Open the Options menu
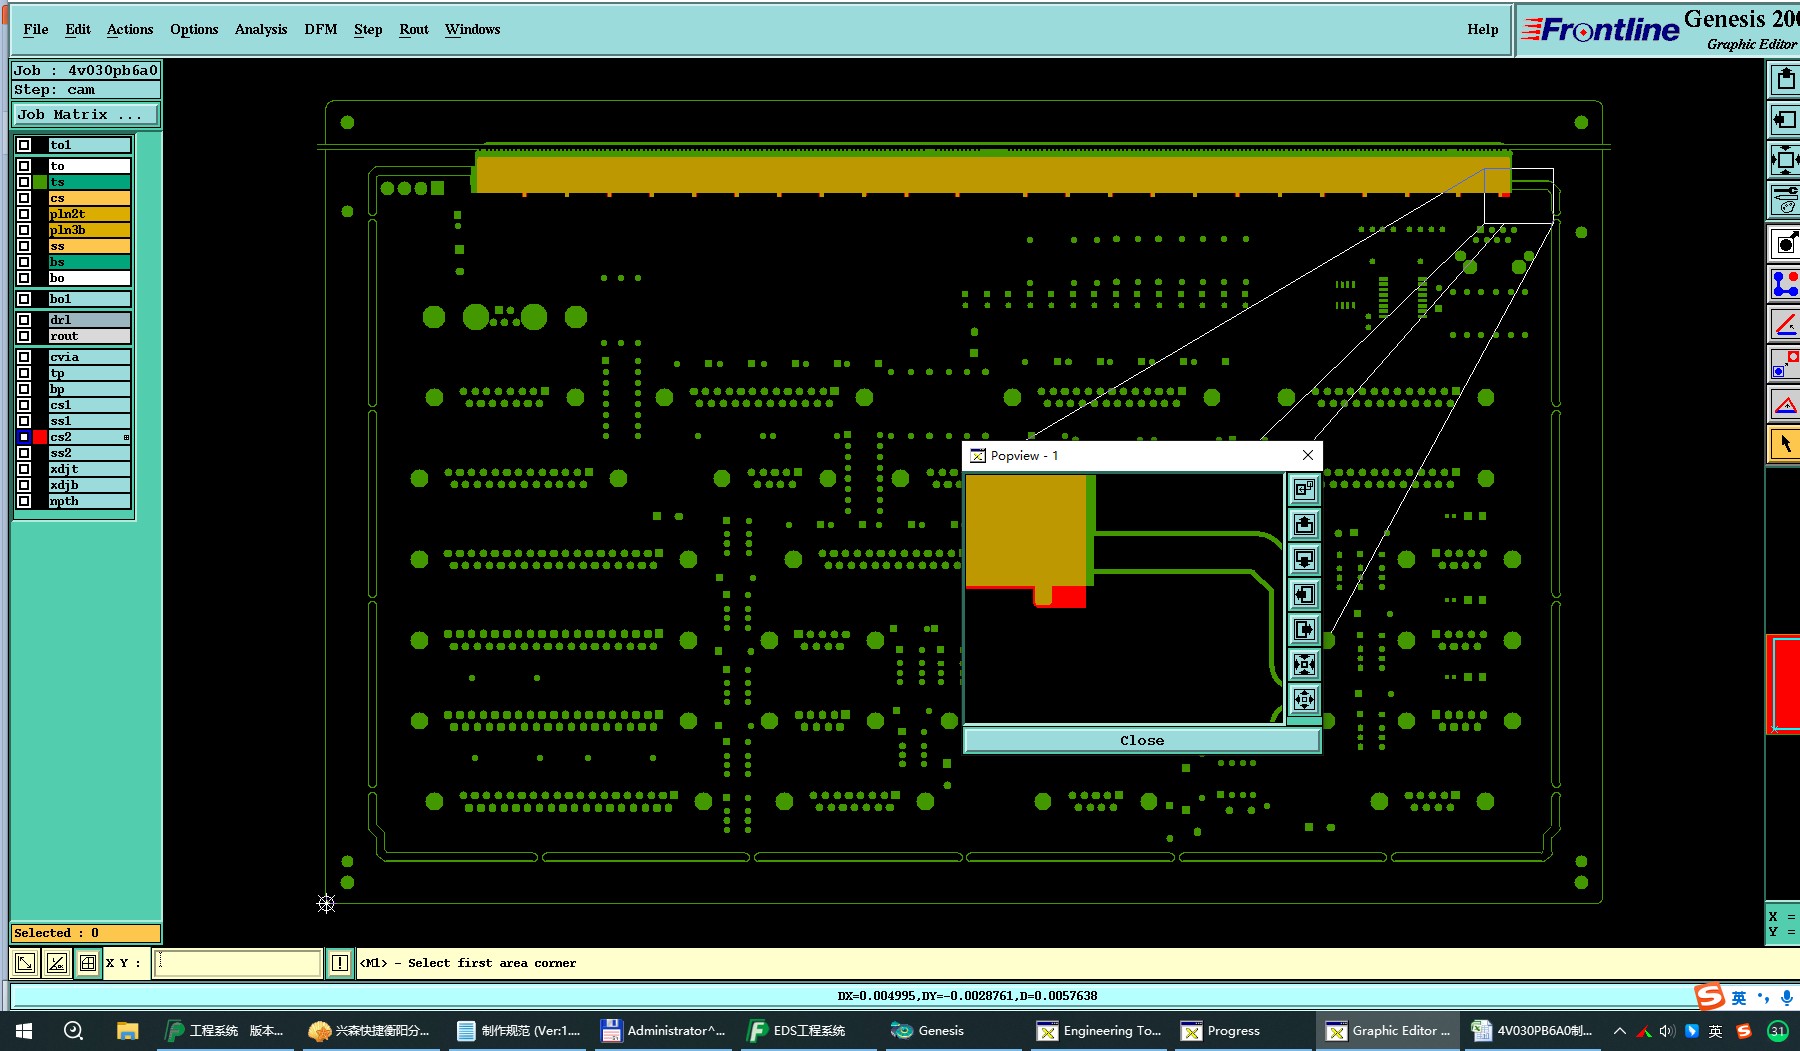Screen dimensions: 1800x1051 (x=194, y=29)
